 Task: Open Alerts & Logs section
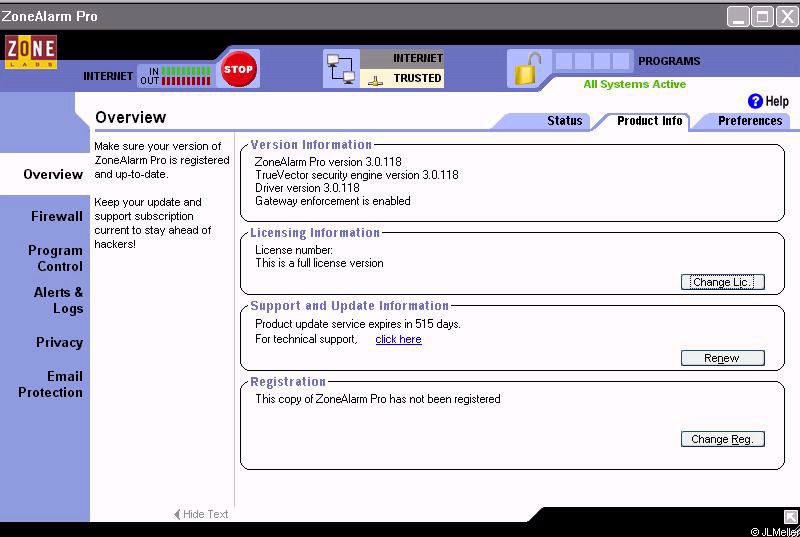click(x=58, y=300)
